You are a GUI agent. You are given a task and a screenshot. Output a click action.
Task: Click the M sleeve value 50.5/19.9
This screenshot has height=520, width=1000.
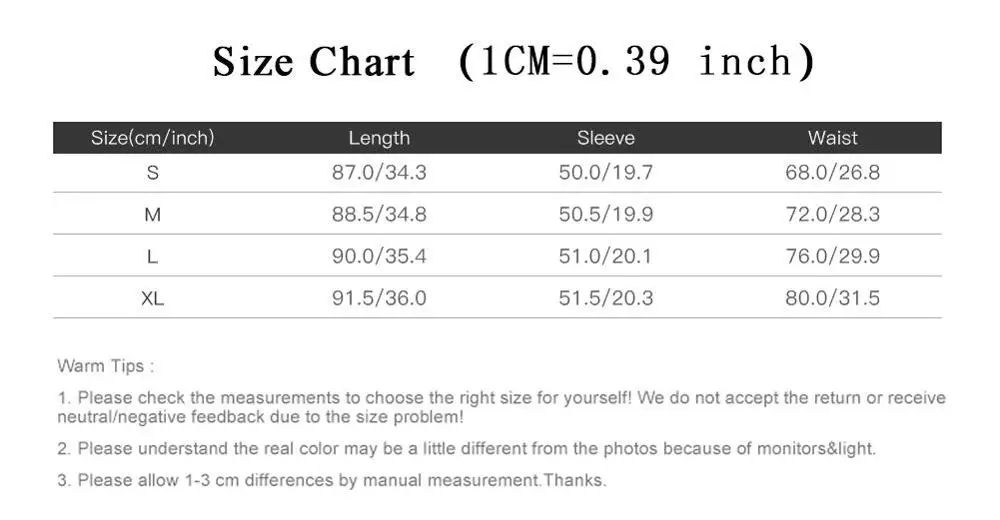point(605,214)
